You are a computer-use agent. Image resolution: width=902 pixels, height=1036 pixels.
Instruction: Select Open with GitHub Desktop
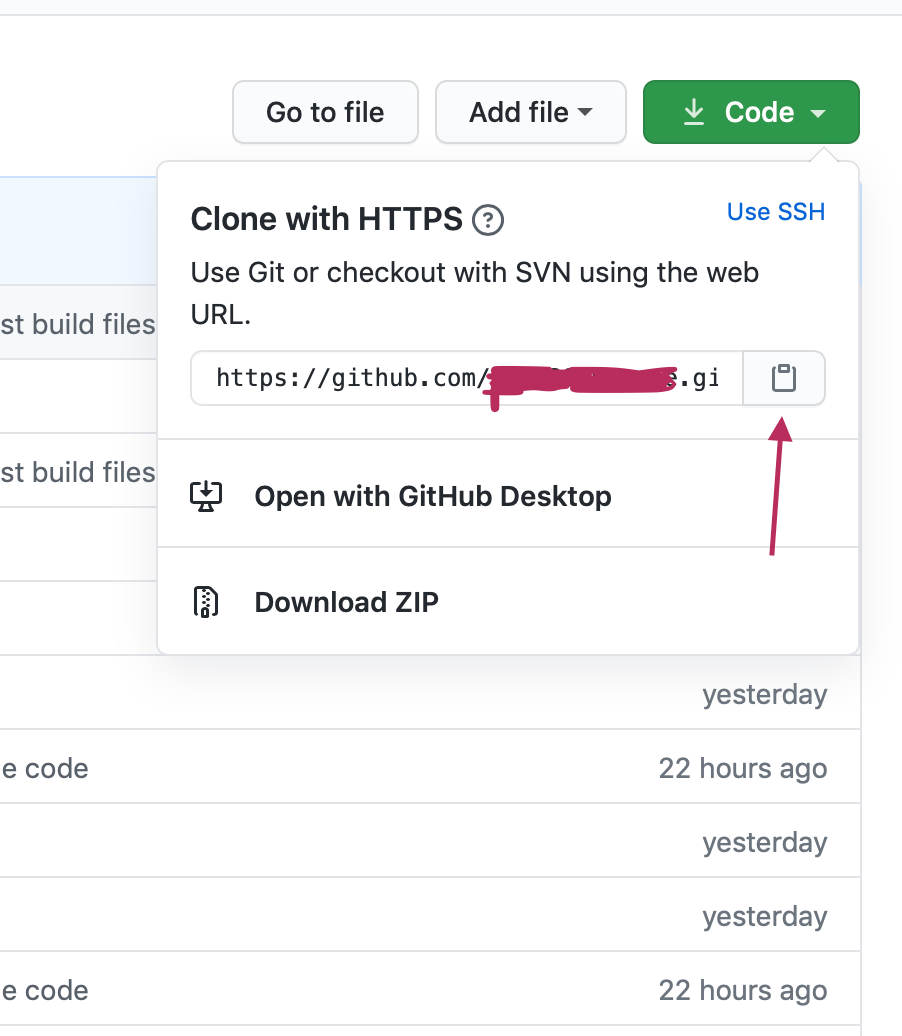(433, 495)
